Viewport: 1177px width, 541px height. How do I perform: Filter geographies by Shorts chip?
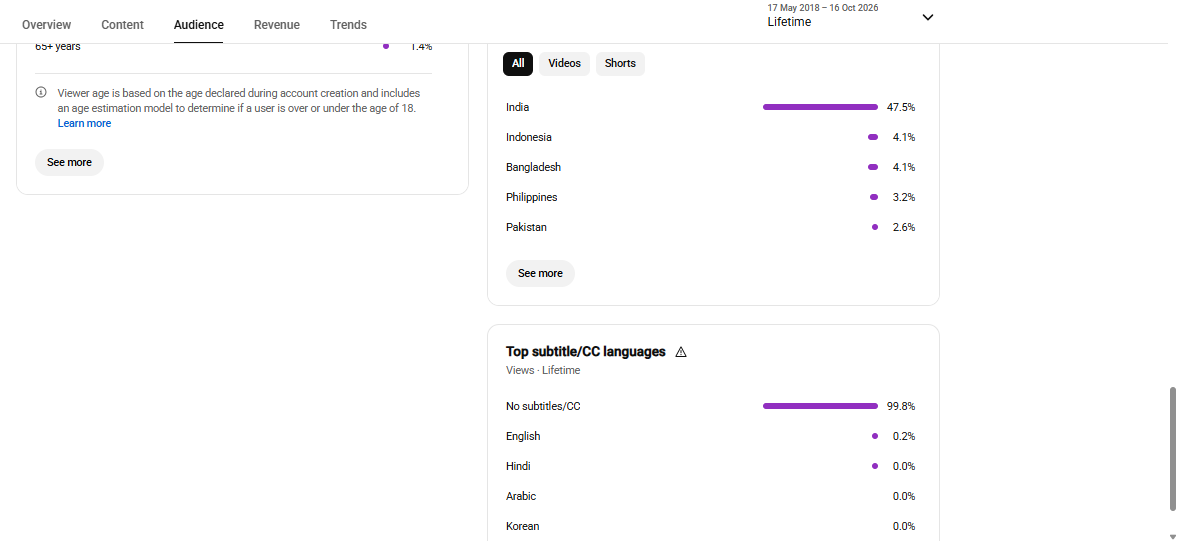[x=620, y=64]
